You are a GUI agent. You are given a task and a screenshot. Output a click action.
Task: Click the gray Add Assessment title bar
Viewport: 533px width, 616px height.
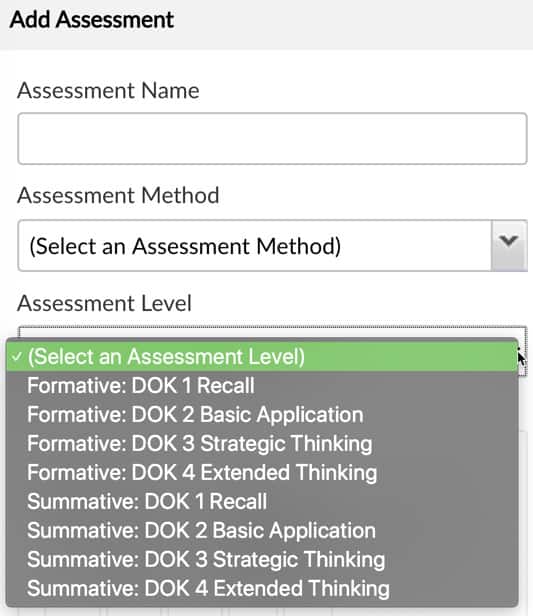point(266,24)
